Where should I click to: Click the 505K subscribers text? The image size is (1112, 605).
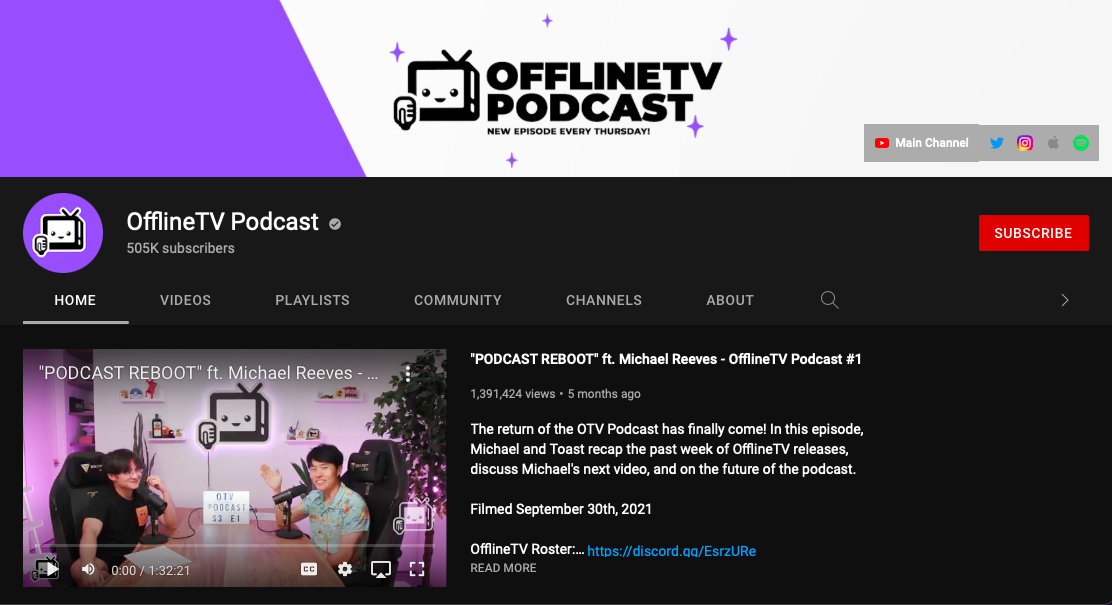tap(180, 248)
